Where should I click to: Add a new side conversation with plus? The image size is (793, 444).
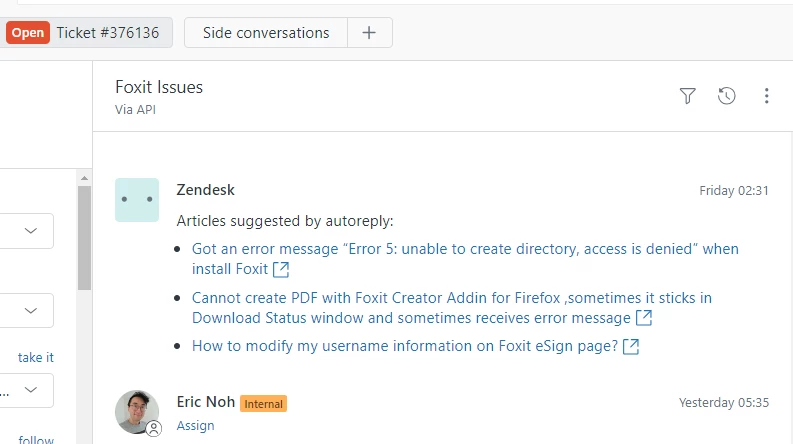pyautogui.click(x=369, y=32)
